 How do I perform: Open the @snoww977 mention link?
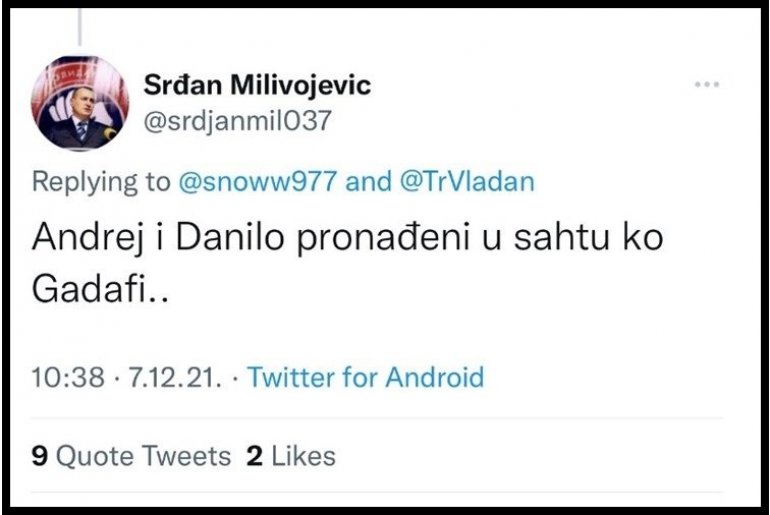[x=258, y=181]
